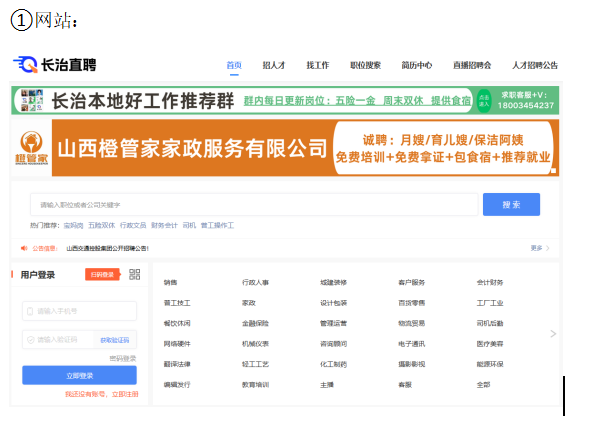Select the 客户服务 job category
The image size is (597, 423).
[412, 283]
